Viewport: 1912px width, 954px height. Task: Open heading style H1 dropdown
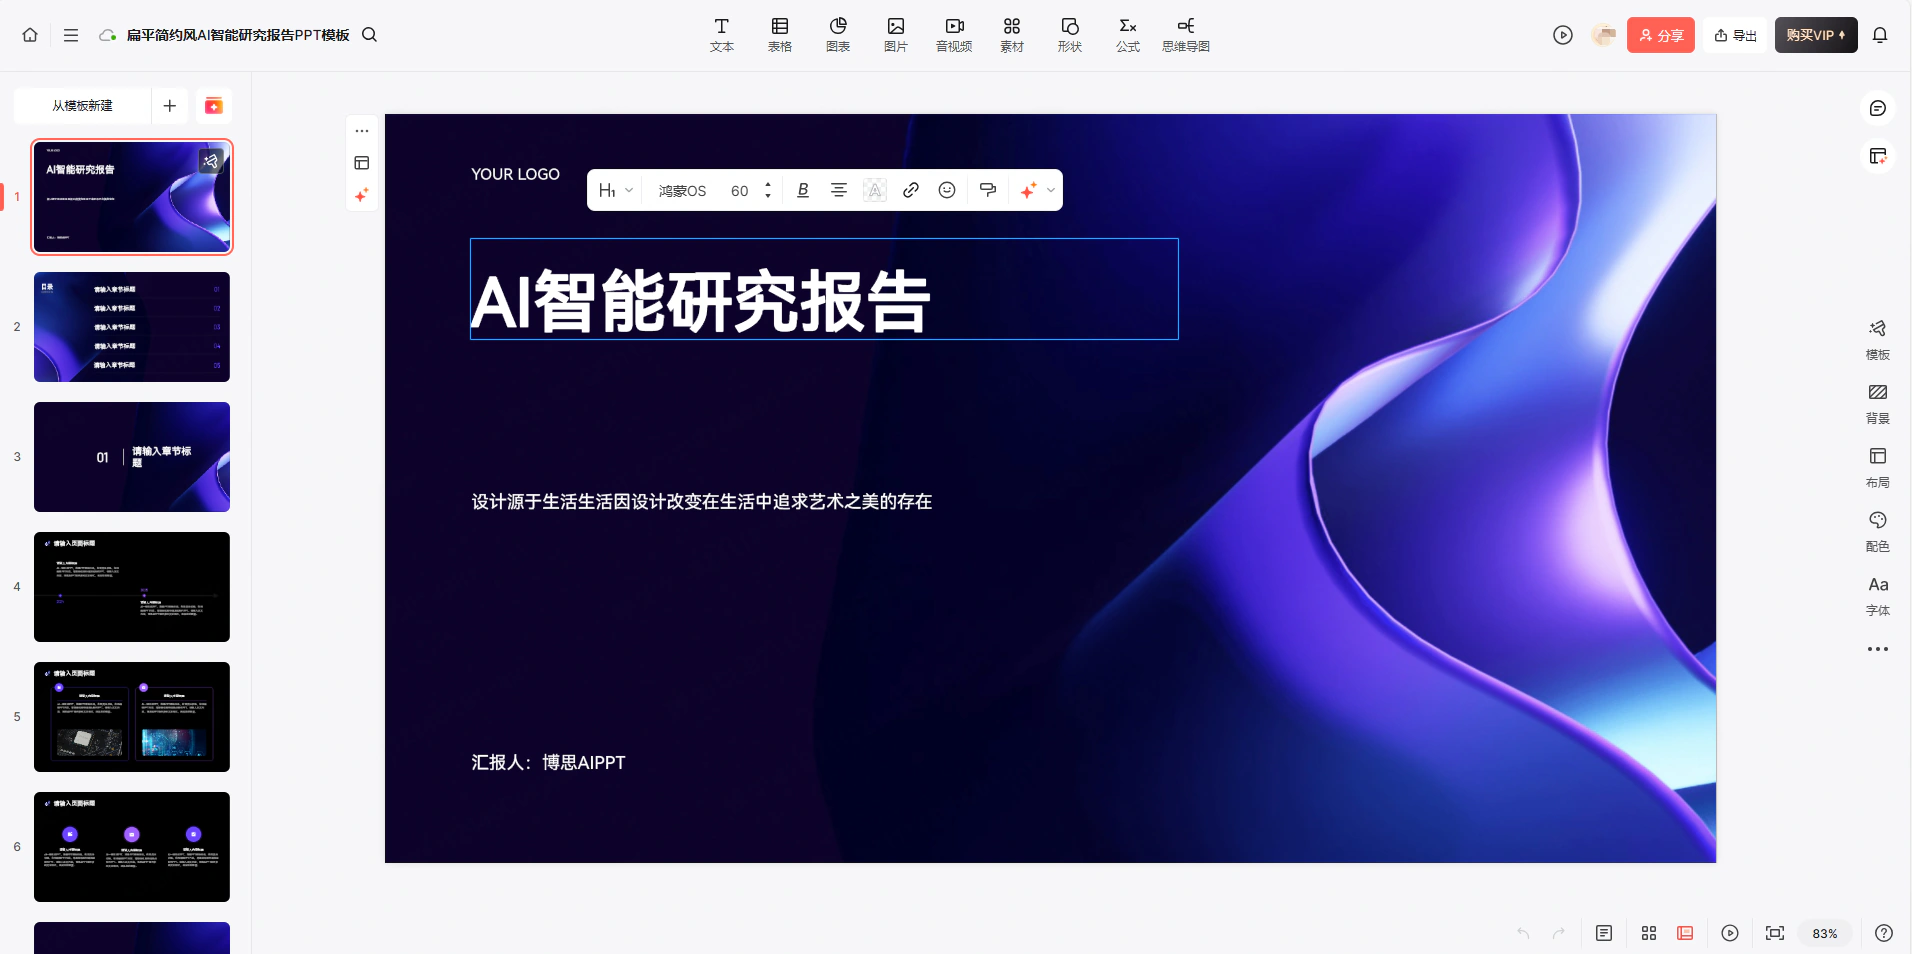pyautogui.click(x=616, y=190)
